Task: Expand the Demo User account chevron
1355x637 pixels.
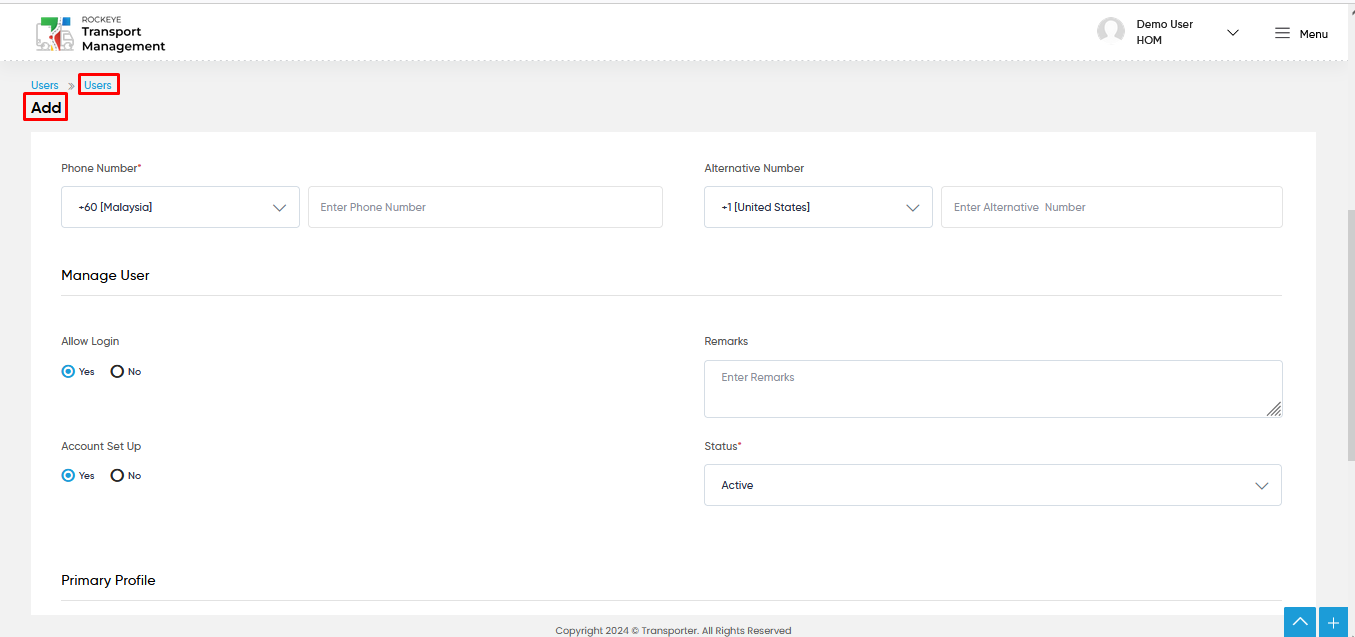Action: coord(1233,33)
